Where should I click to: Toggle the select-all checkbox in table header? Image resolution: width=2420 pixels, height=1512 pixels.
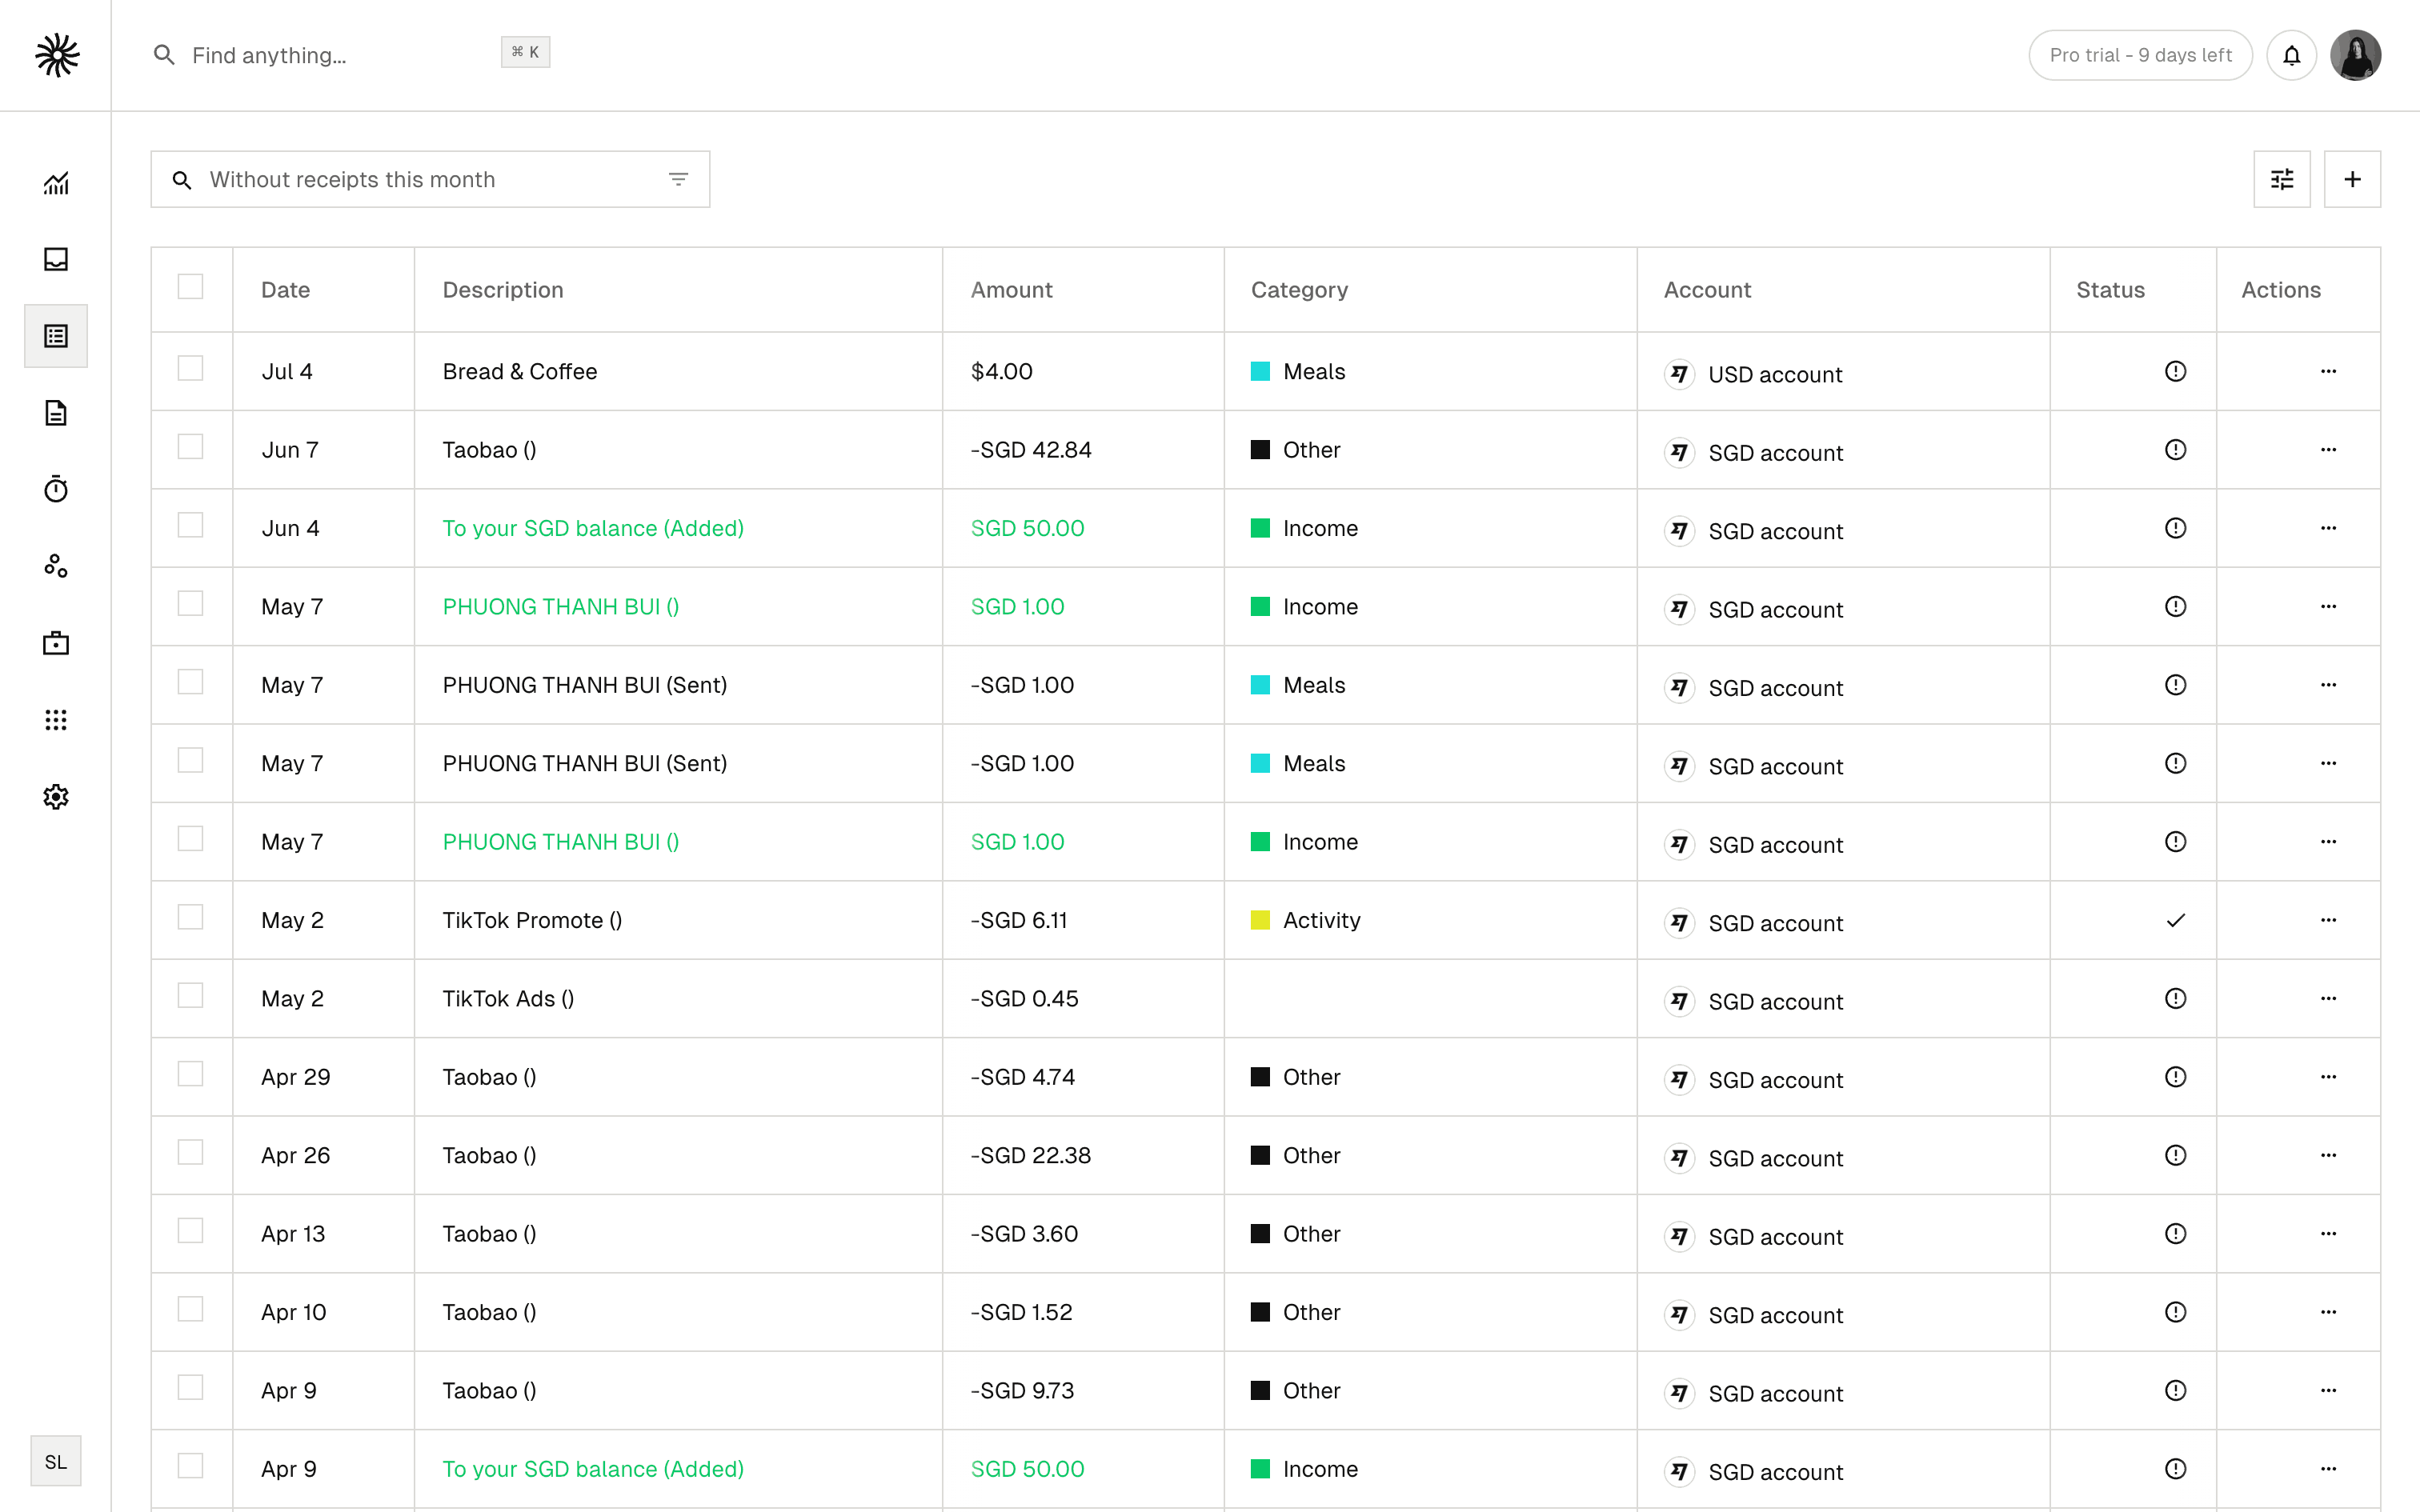tap(190, 287)
